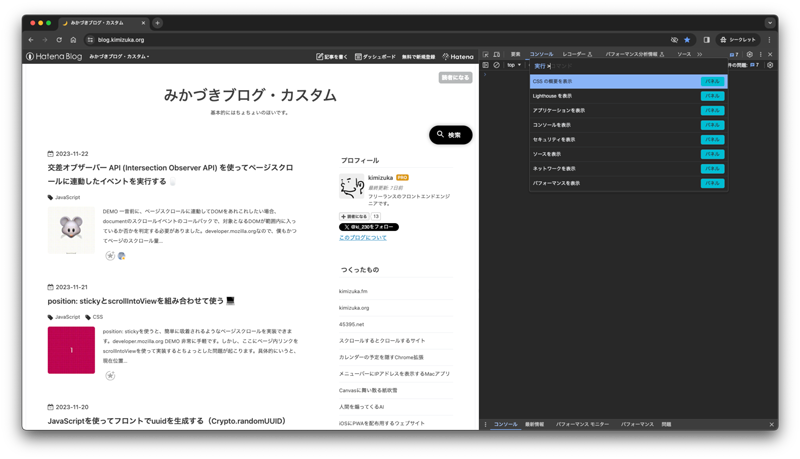
Task: Click the pink thumbnail of the sticky article
Action: (x=71, y=350)
